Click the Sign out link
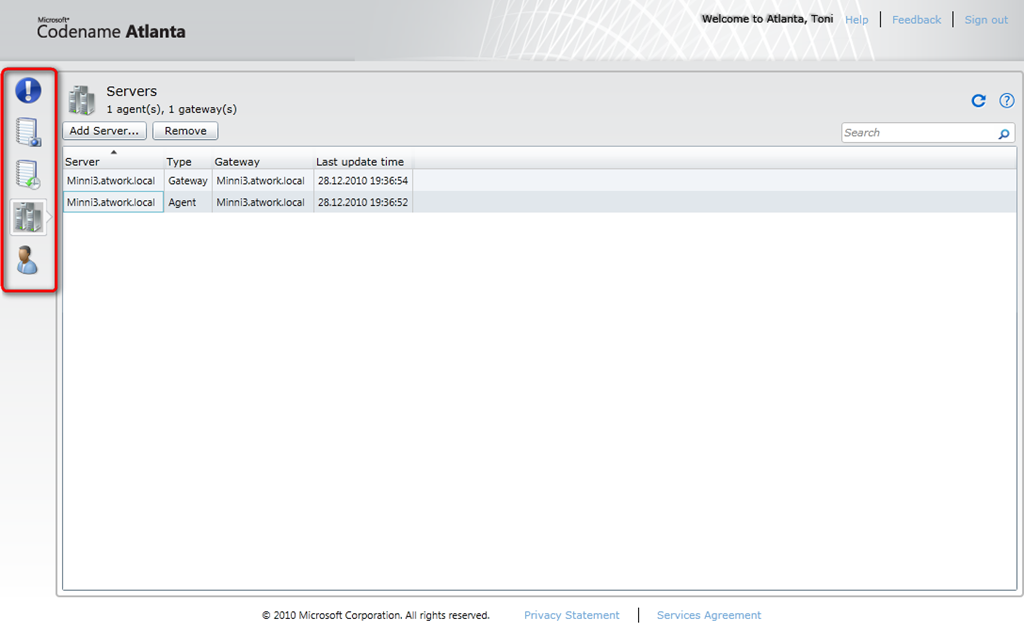The width and height of the screenshot is (1024, 633). (986, 20)
